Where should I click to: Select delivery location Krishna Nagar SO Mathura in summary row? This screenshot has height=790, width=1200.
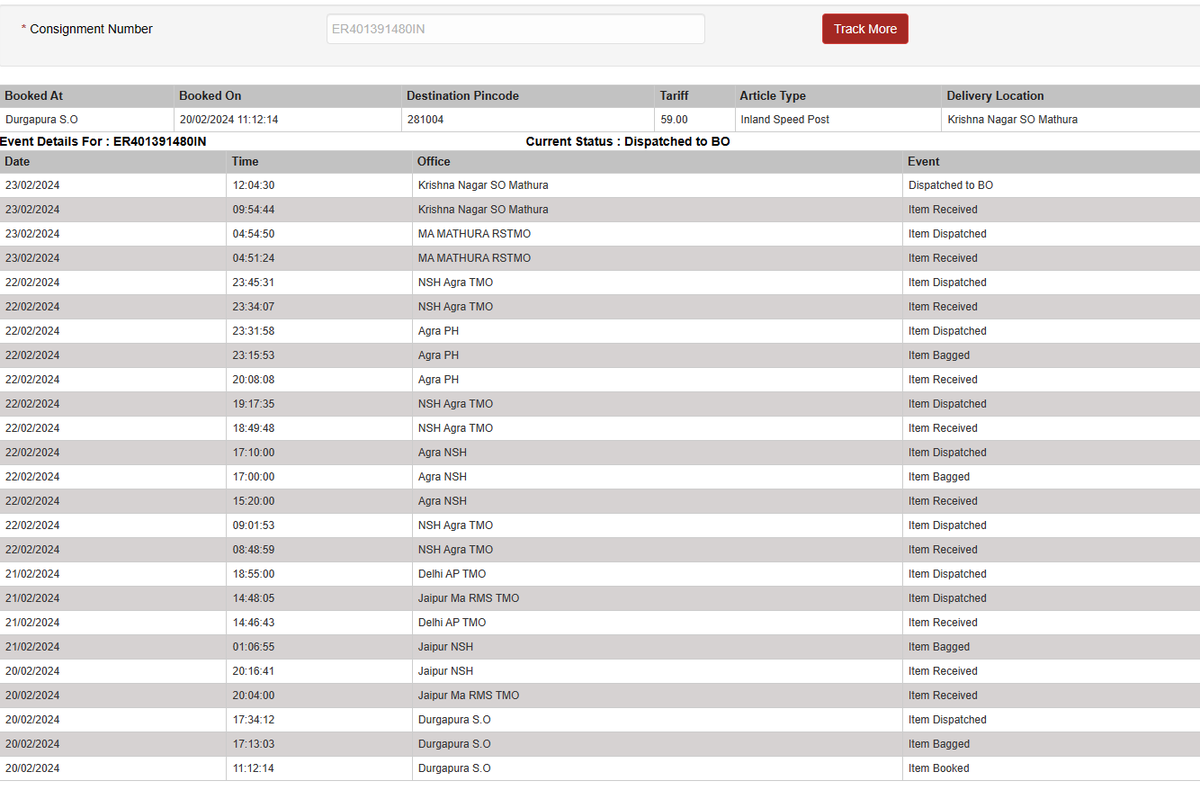[1012, 119]
